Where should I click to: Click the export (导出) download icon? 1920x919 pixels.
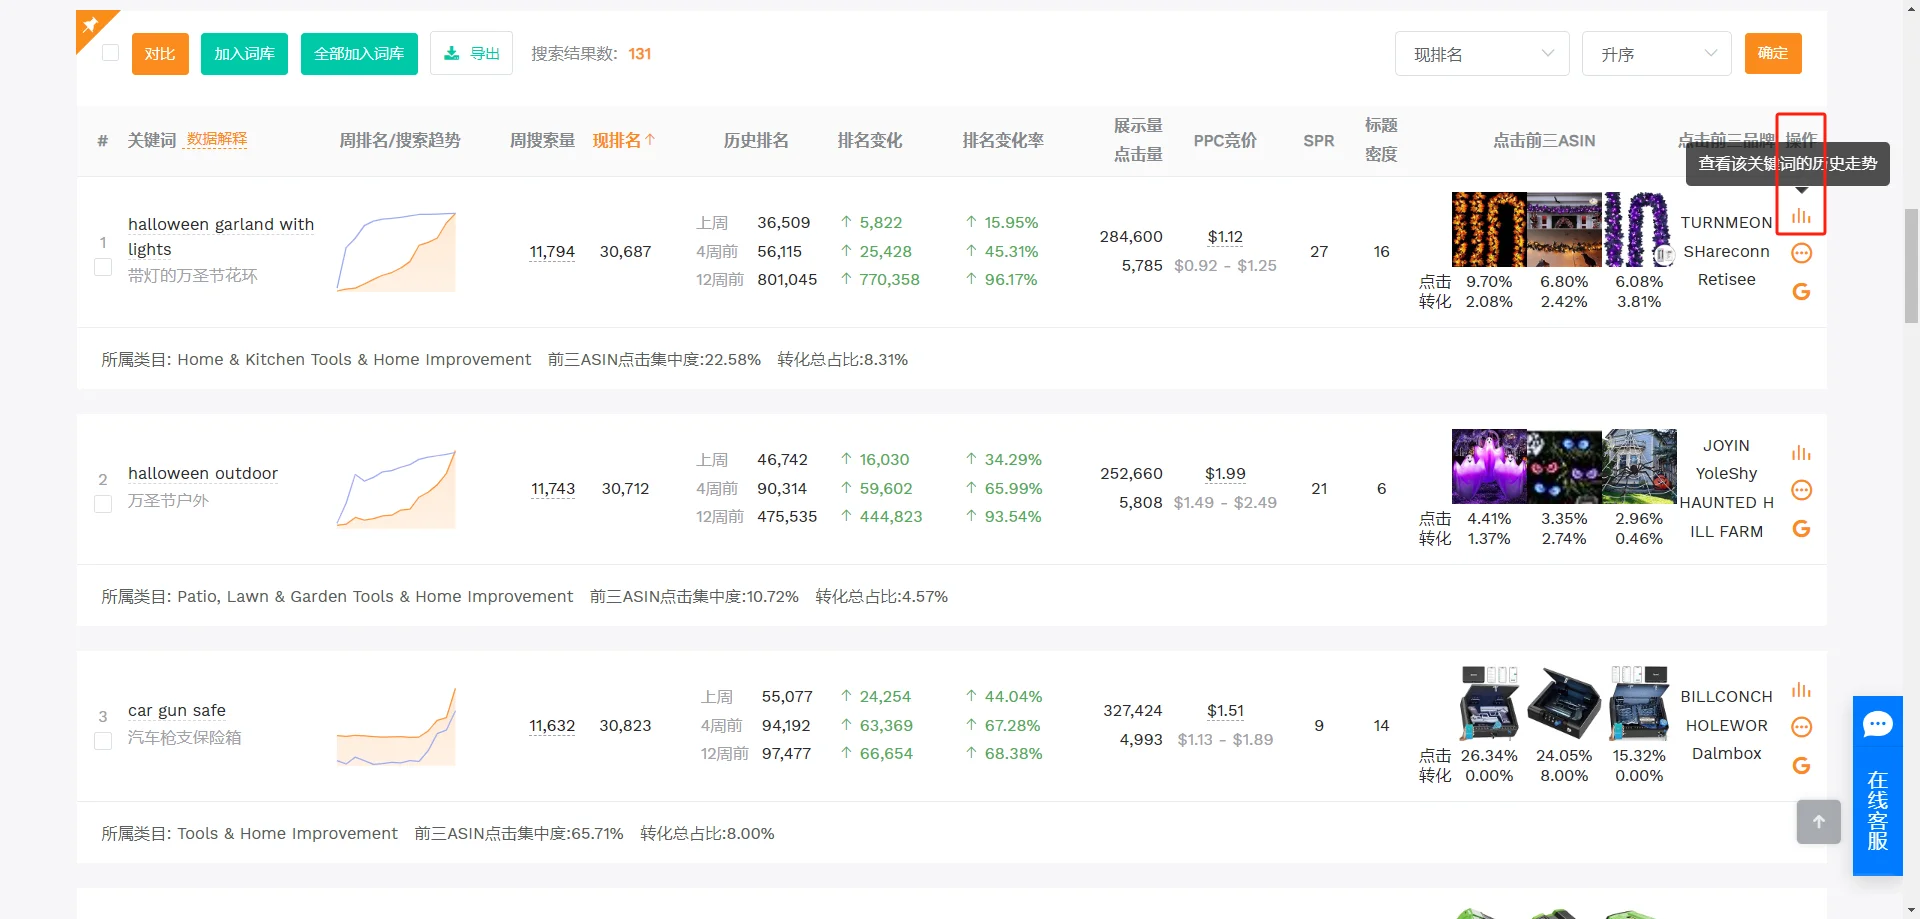point(470,53)
